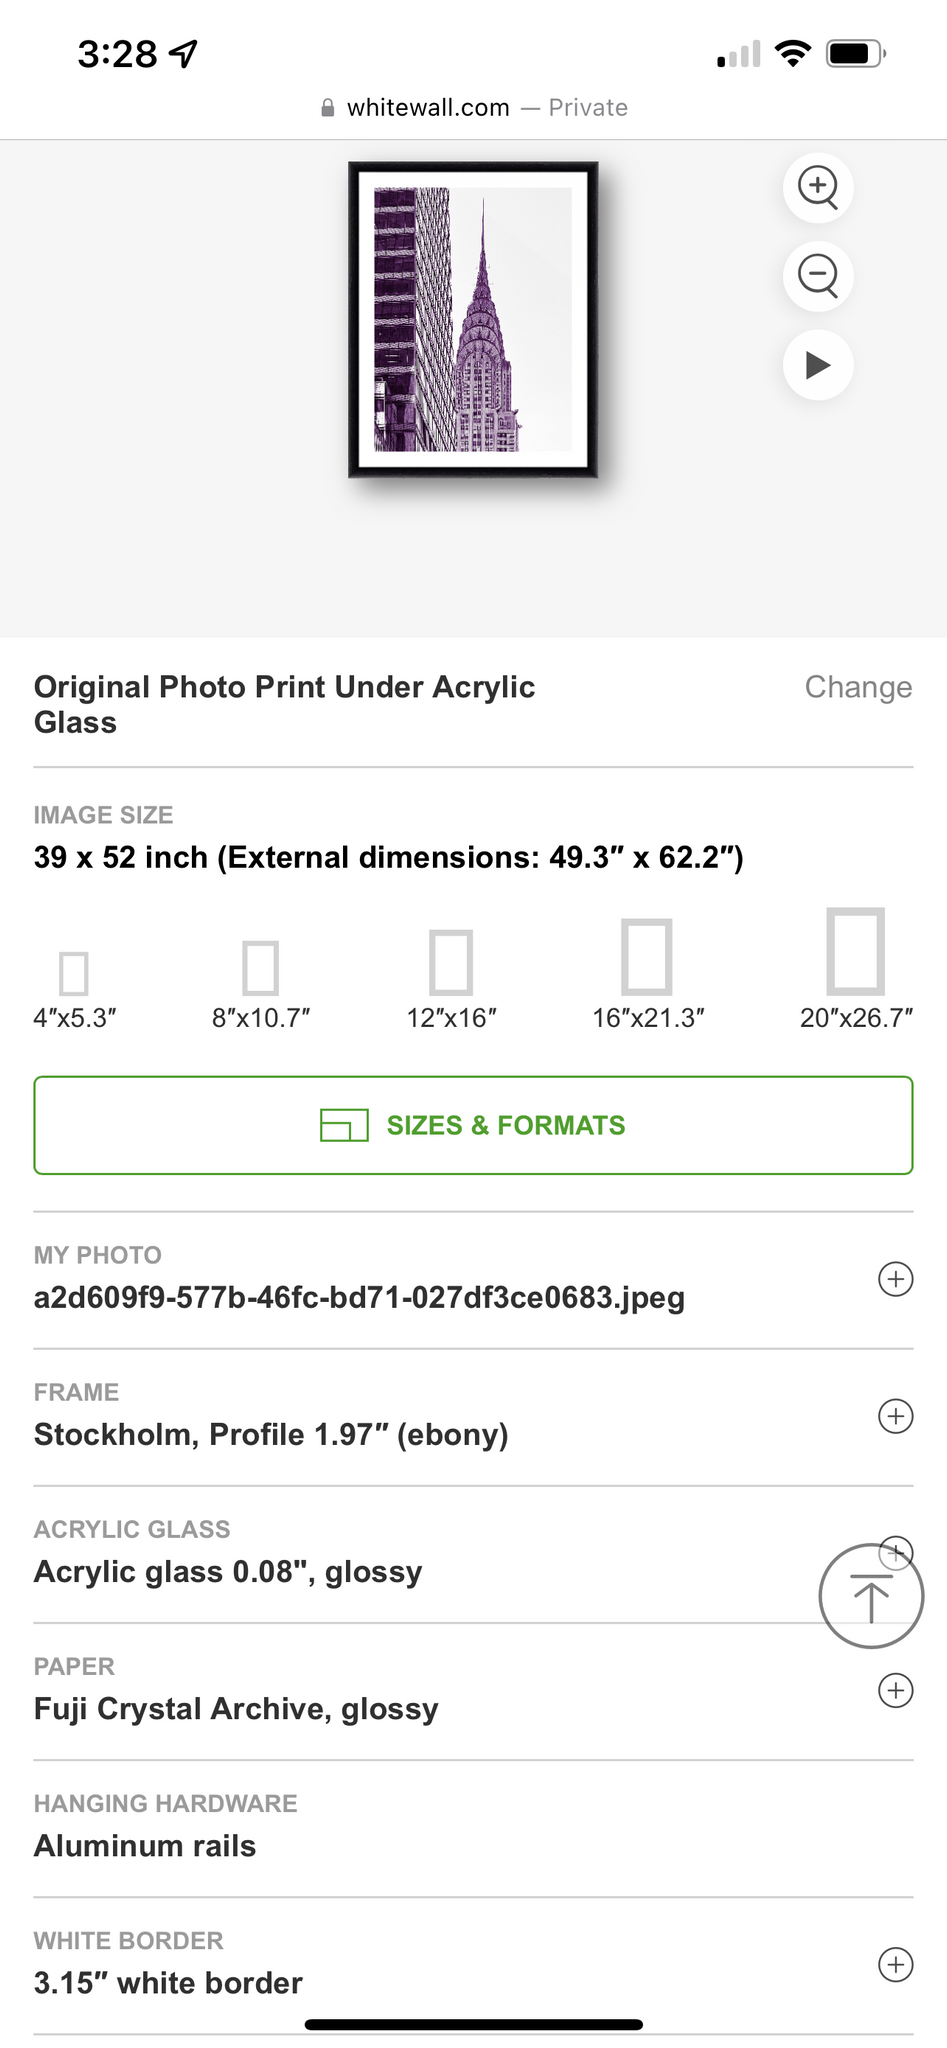
Task: Choose the 16"x21.3" image size
Action: point(647,956)
